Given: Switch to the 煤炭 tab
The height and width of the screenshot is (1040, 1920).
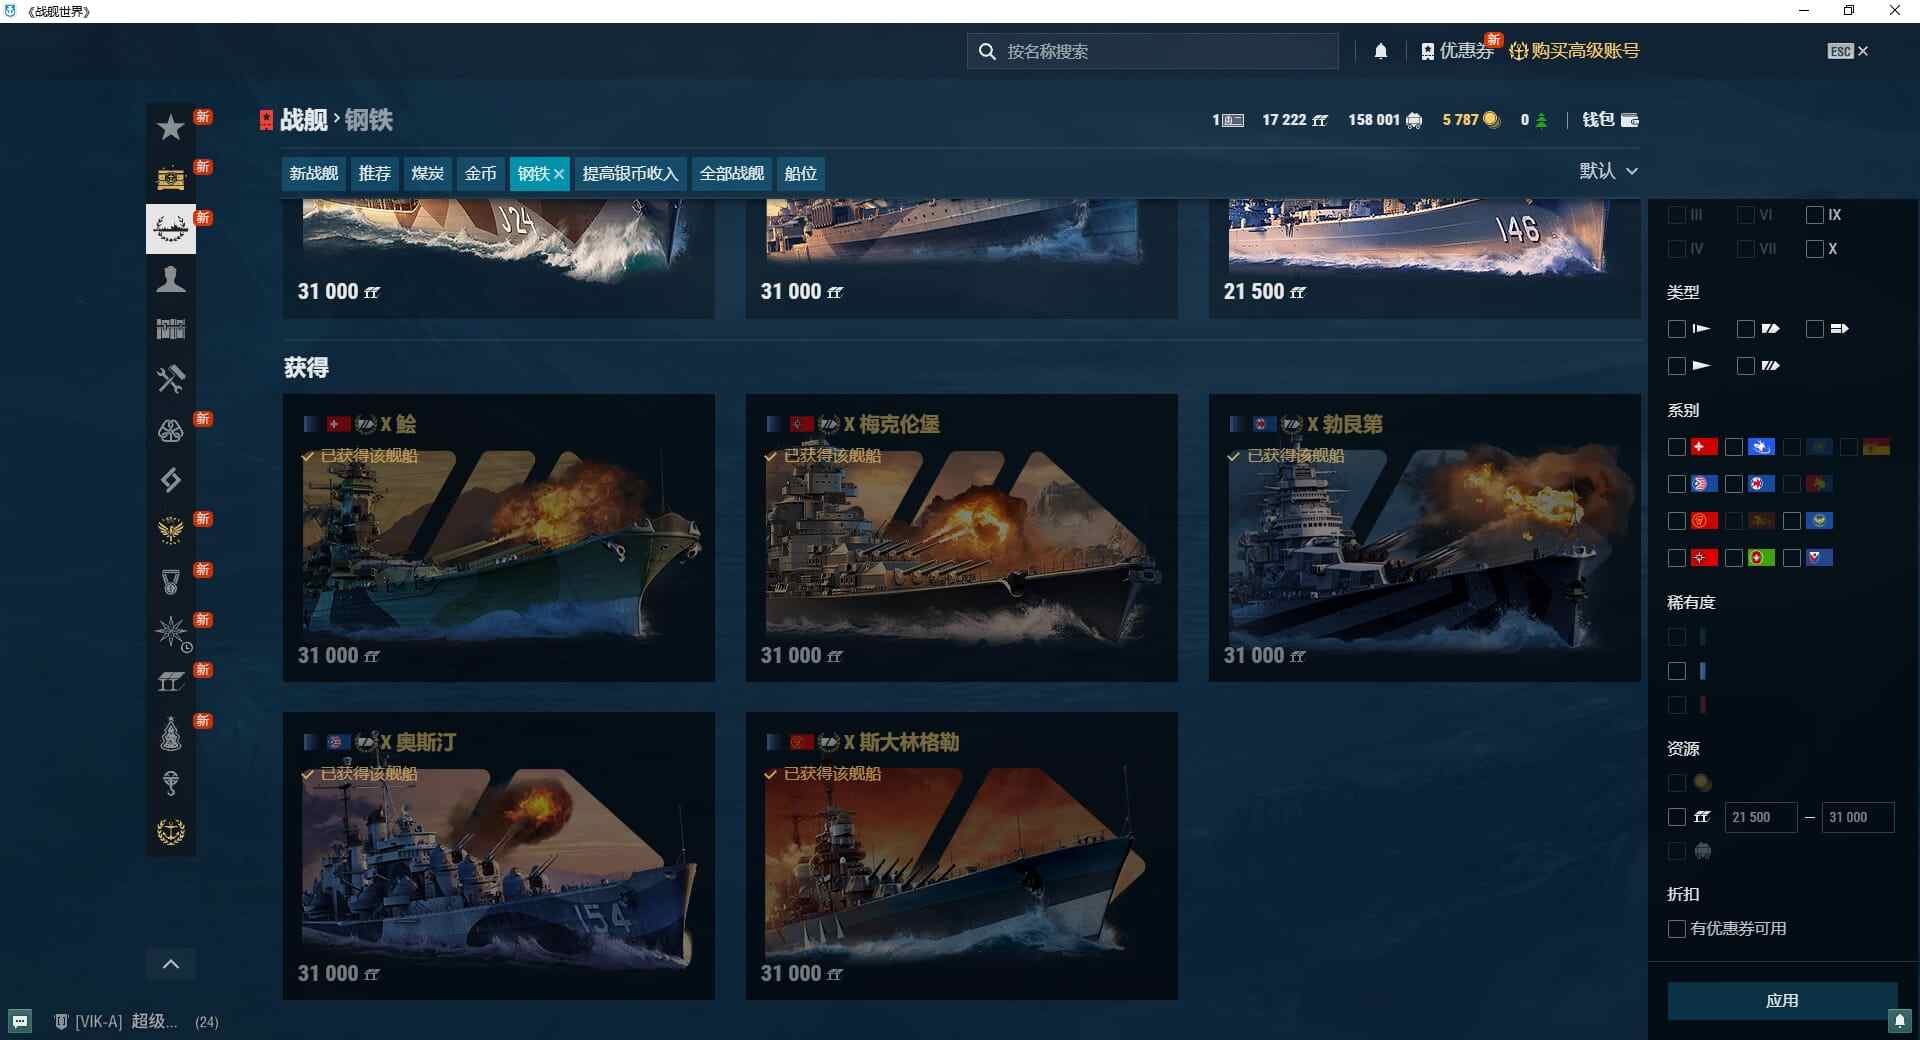Looking at the screenshot, I should [427, 173].
